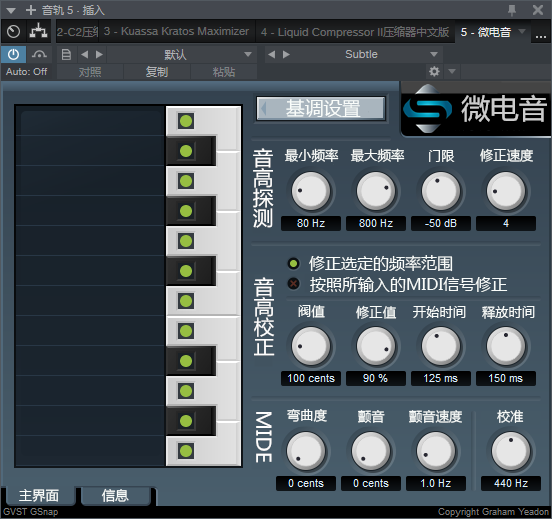Screen dimensions: 552x519
Task: Close the plugin window
Action: [538, 10]
